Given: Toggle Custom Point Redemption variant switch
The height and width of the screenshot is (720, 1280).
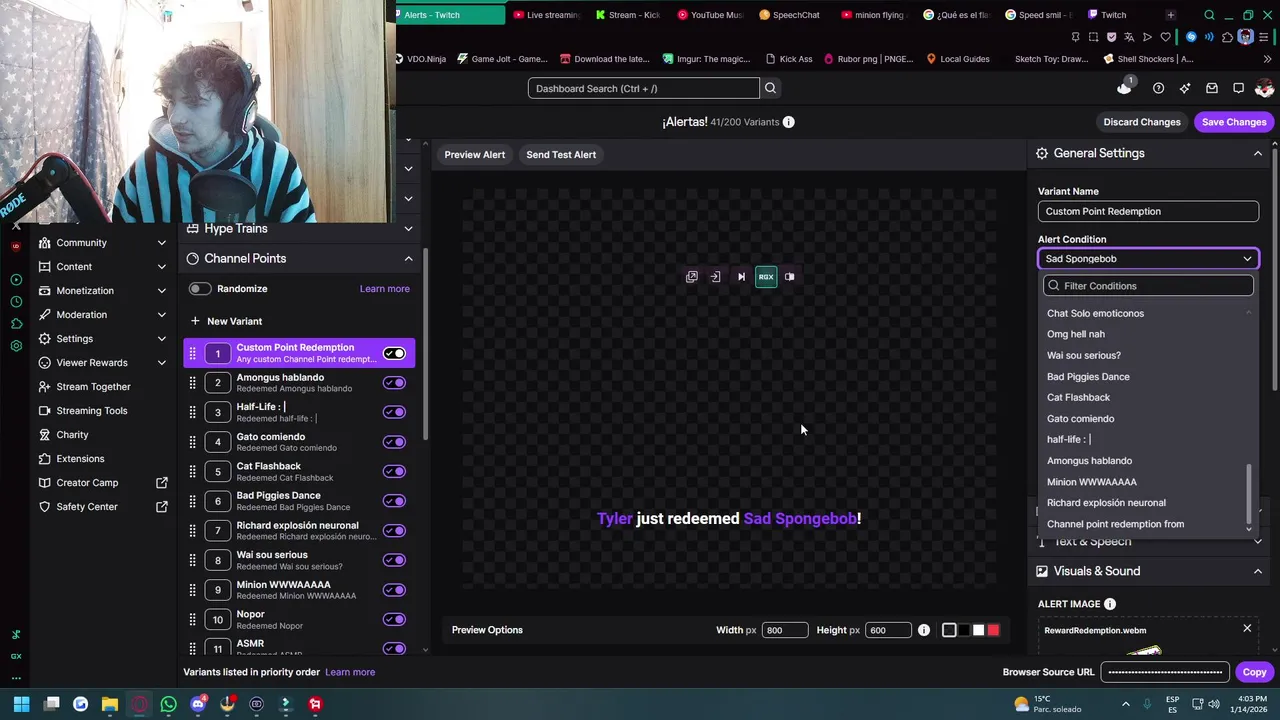Looking at the screenshot, I should [x=394, y=353].
